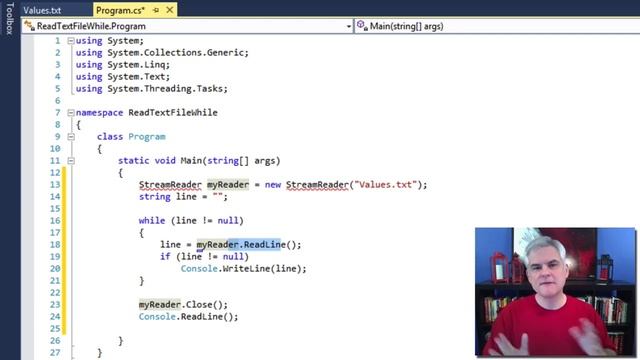Viewport: 640px width, 360px height.
Task: Open the Toolbox side panel
Action: [10, 18]
